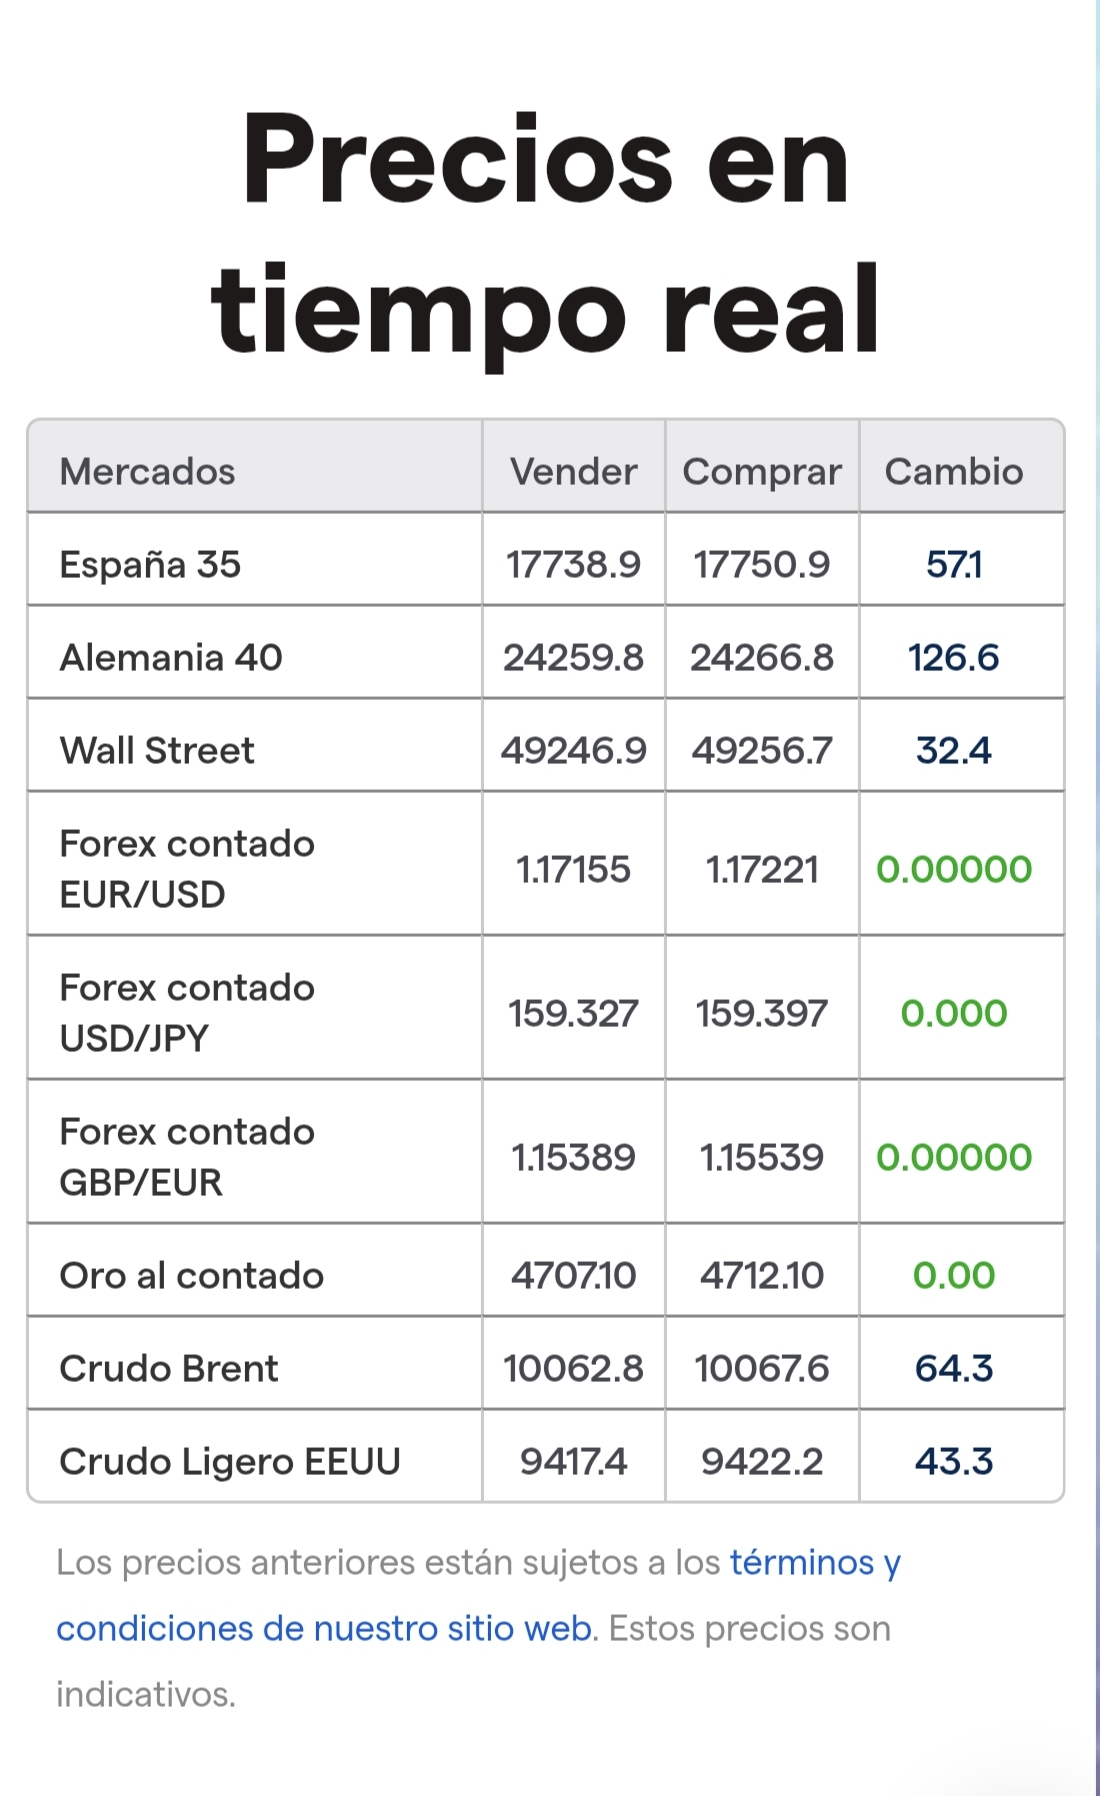
Task: Select Crudo Ligero EEUU market
Action: [230, 1462]
